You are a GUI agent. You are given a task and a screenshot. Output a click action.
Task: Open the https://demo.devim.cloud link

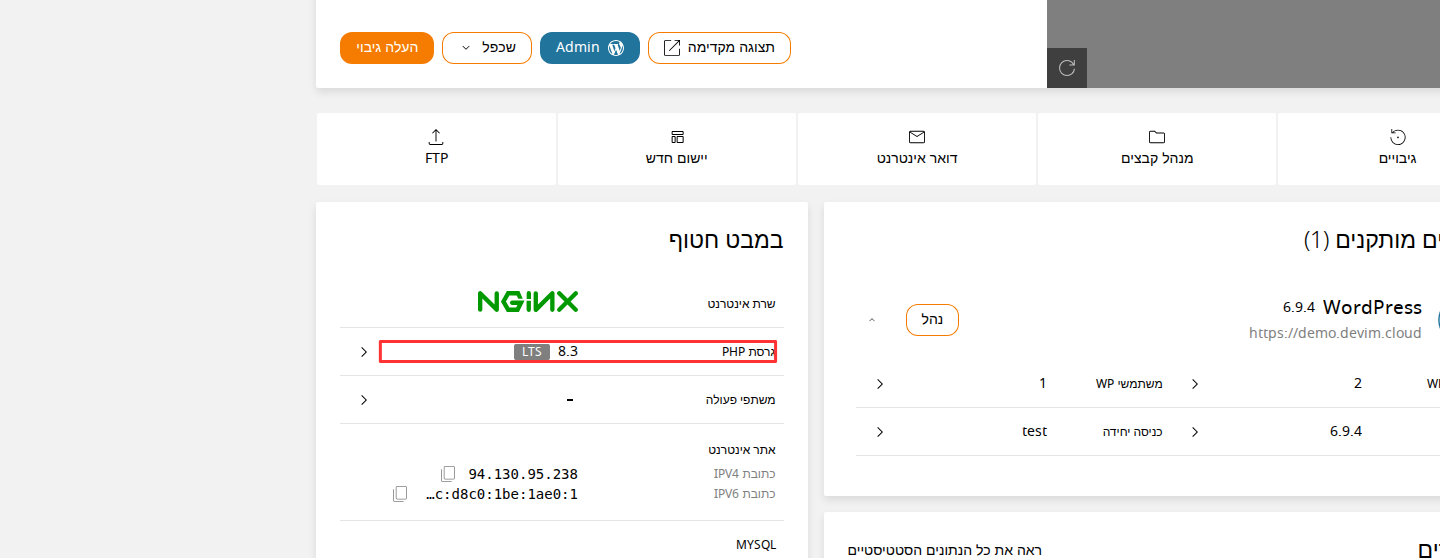(x=1335, y=333)
